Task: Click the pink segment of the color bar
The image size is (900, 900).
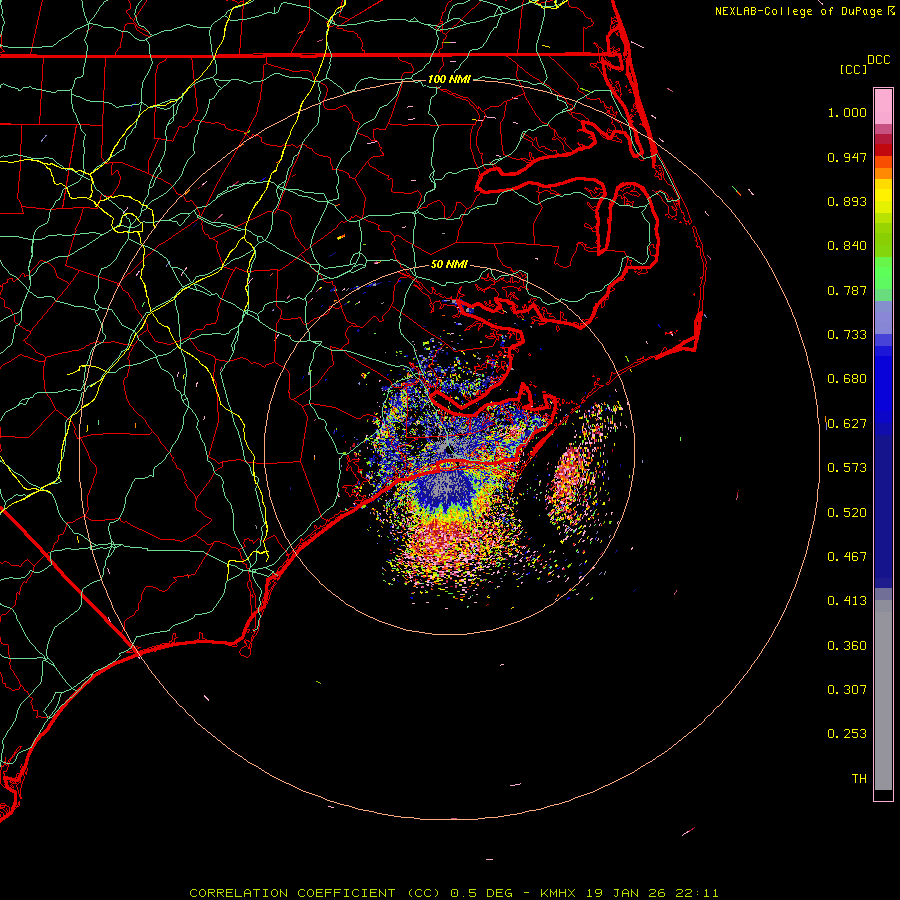Action: [x=883, y=107]
